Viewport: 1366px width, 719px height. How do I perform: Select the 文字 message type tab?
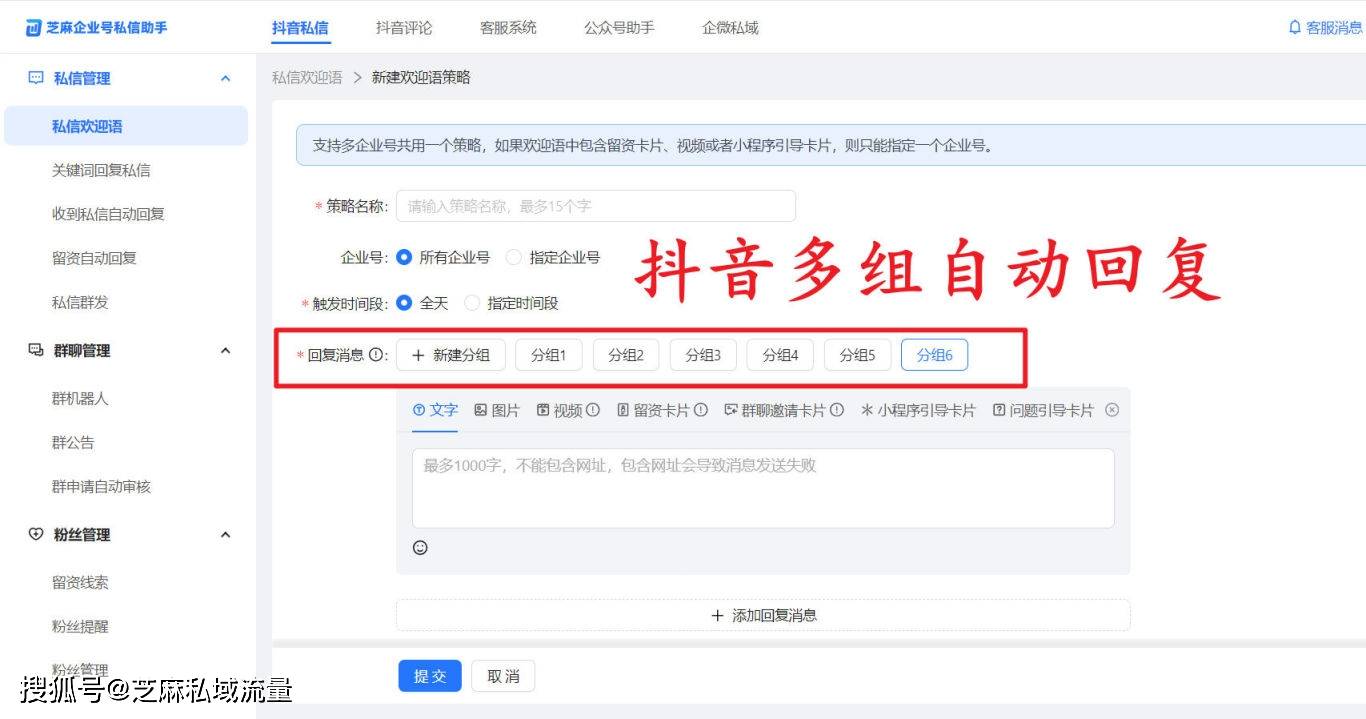[x=435, y=410]
